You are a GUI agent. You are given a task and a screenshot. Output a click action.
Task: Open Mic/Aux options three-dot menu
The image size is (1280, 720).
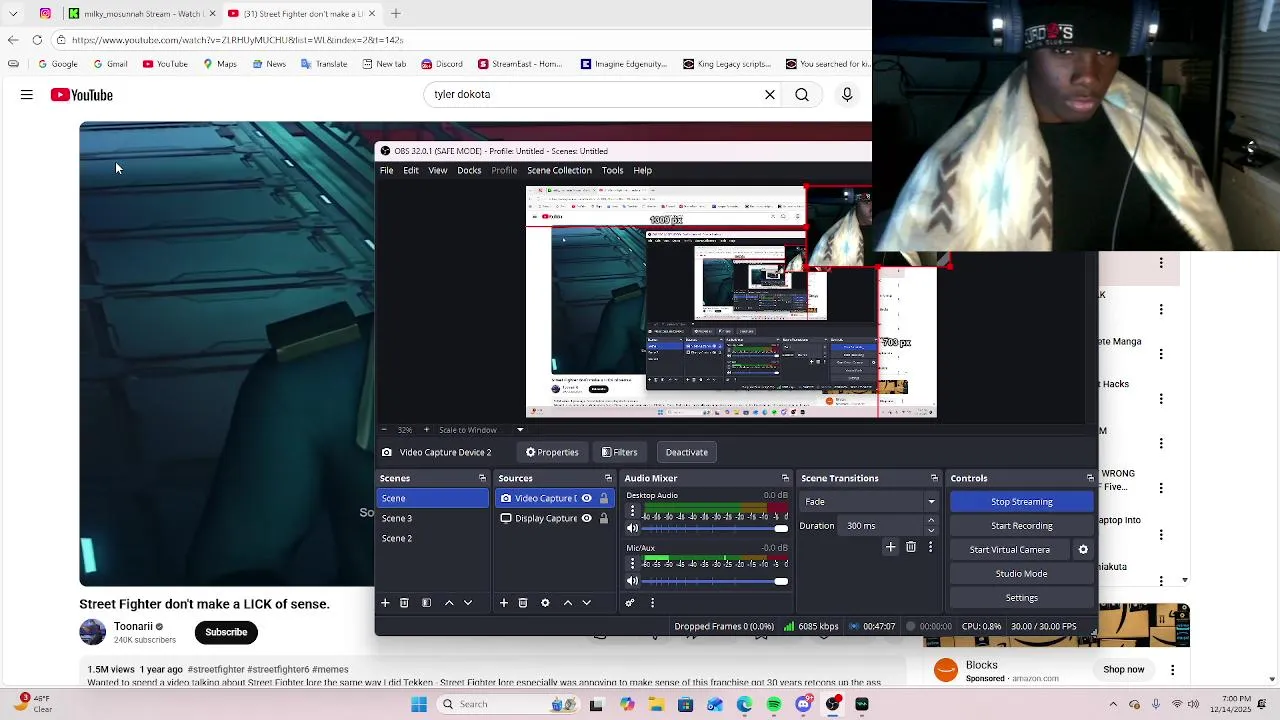coord(632,563)
